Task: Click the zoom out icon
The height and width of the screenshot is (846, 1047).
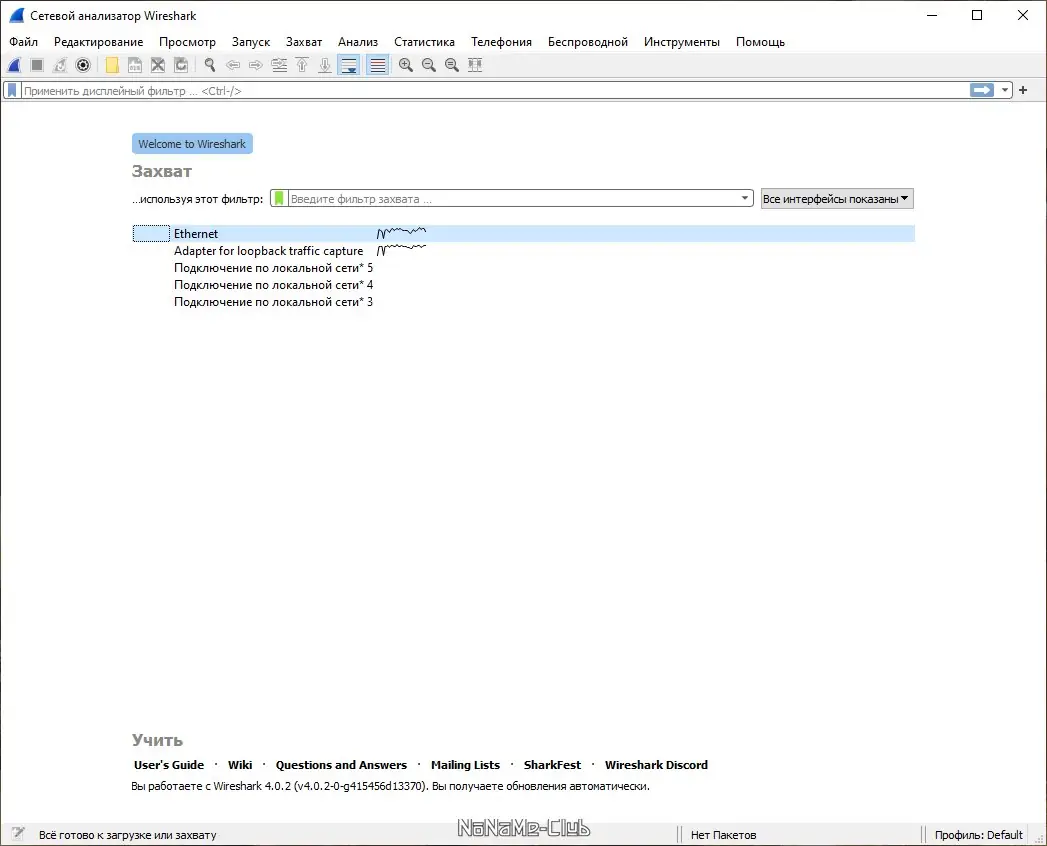Action: (429, 65)
